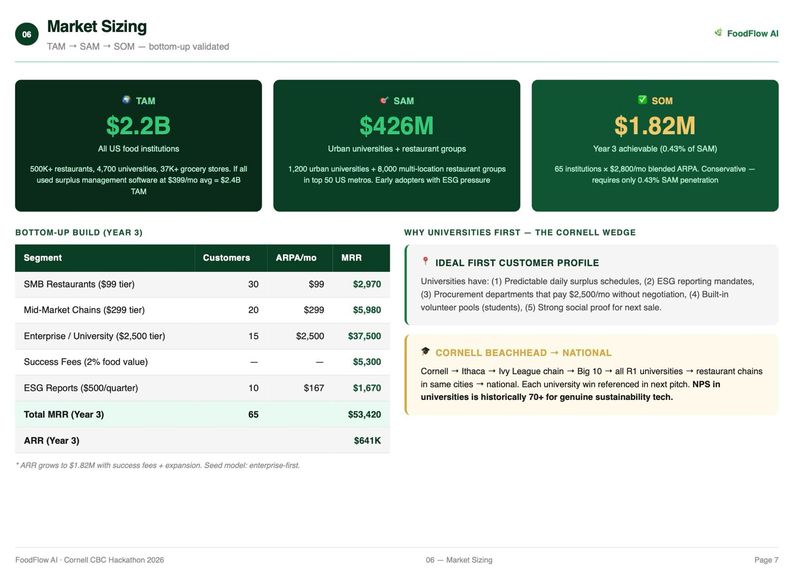Select the 'SMB Restaurants ($99 tier)' row label

tap(79, 284)
